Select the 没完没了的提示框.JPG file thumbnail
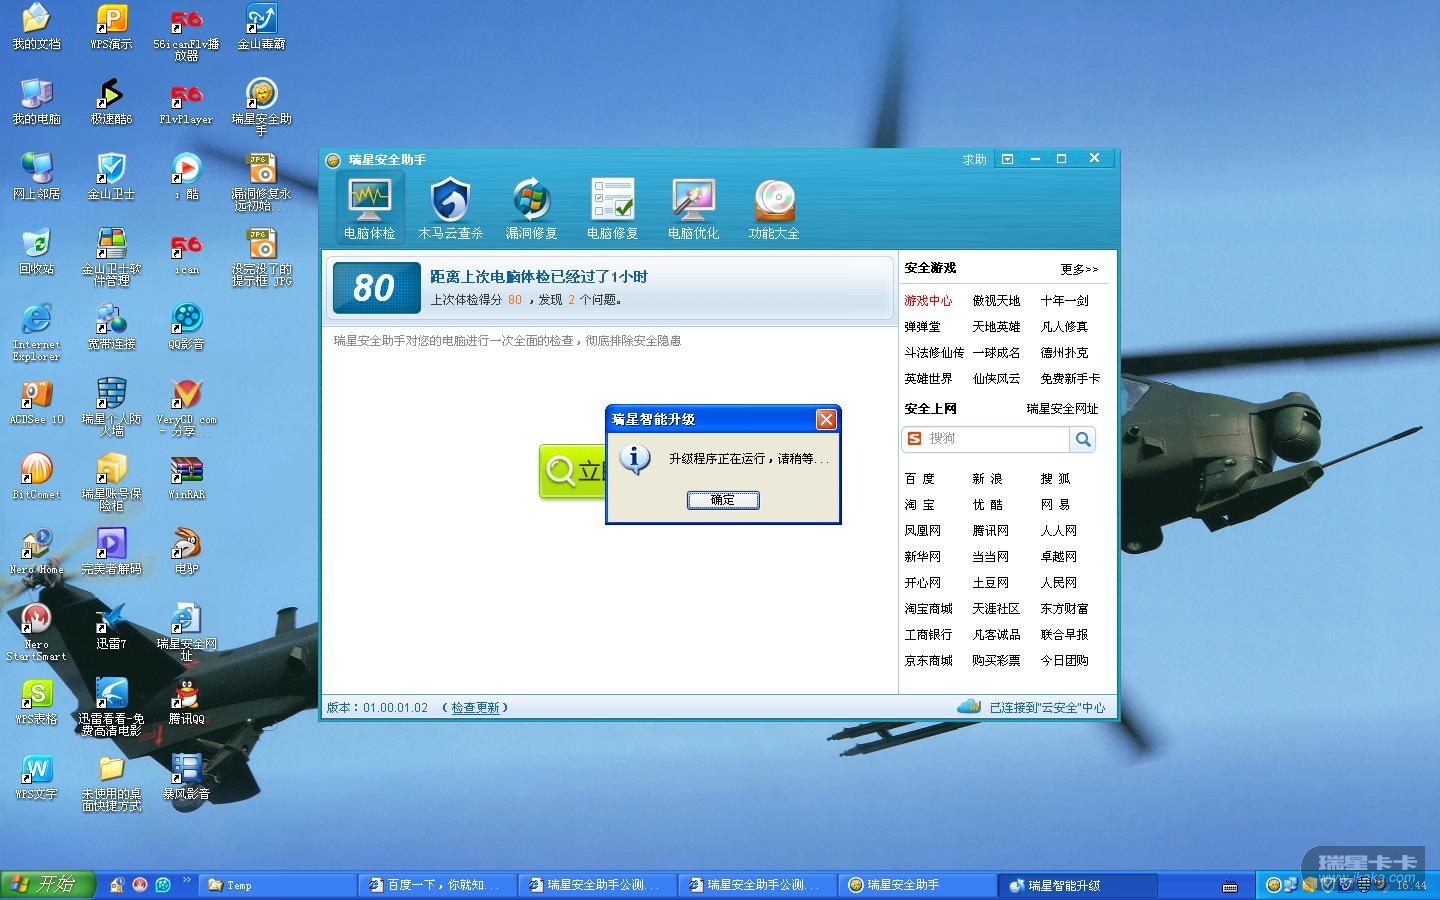The image size is (1440, 900). click(x=261, y=257)
